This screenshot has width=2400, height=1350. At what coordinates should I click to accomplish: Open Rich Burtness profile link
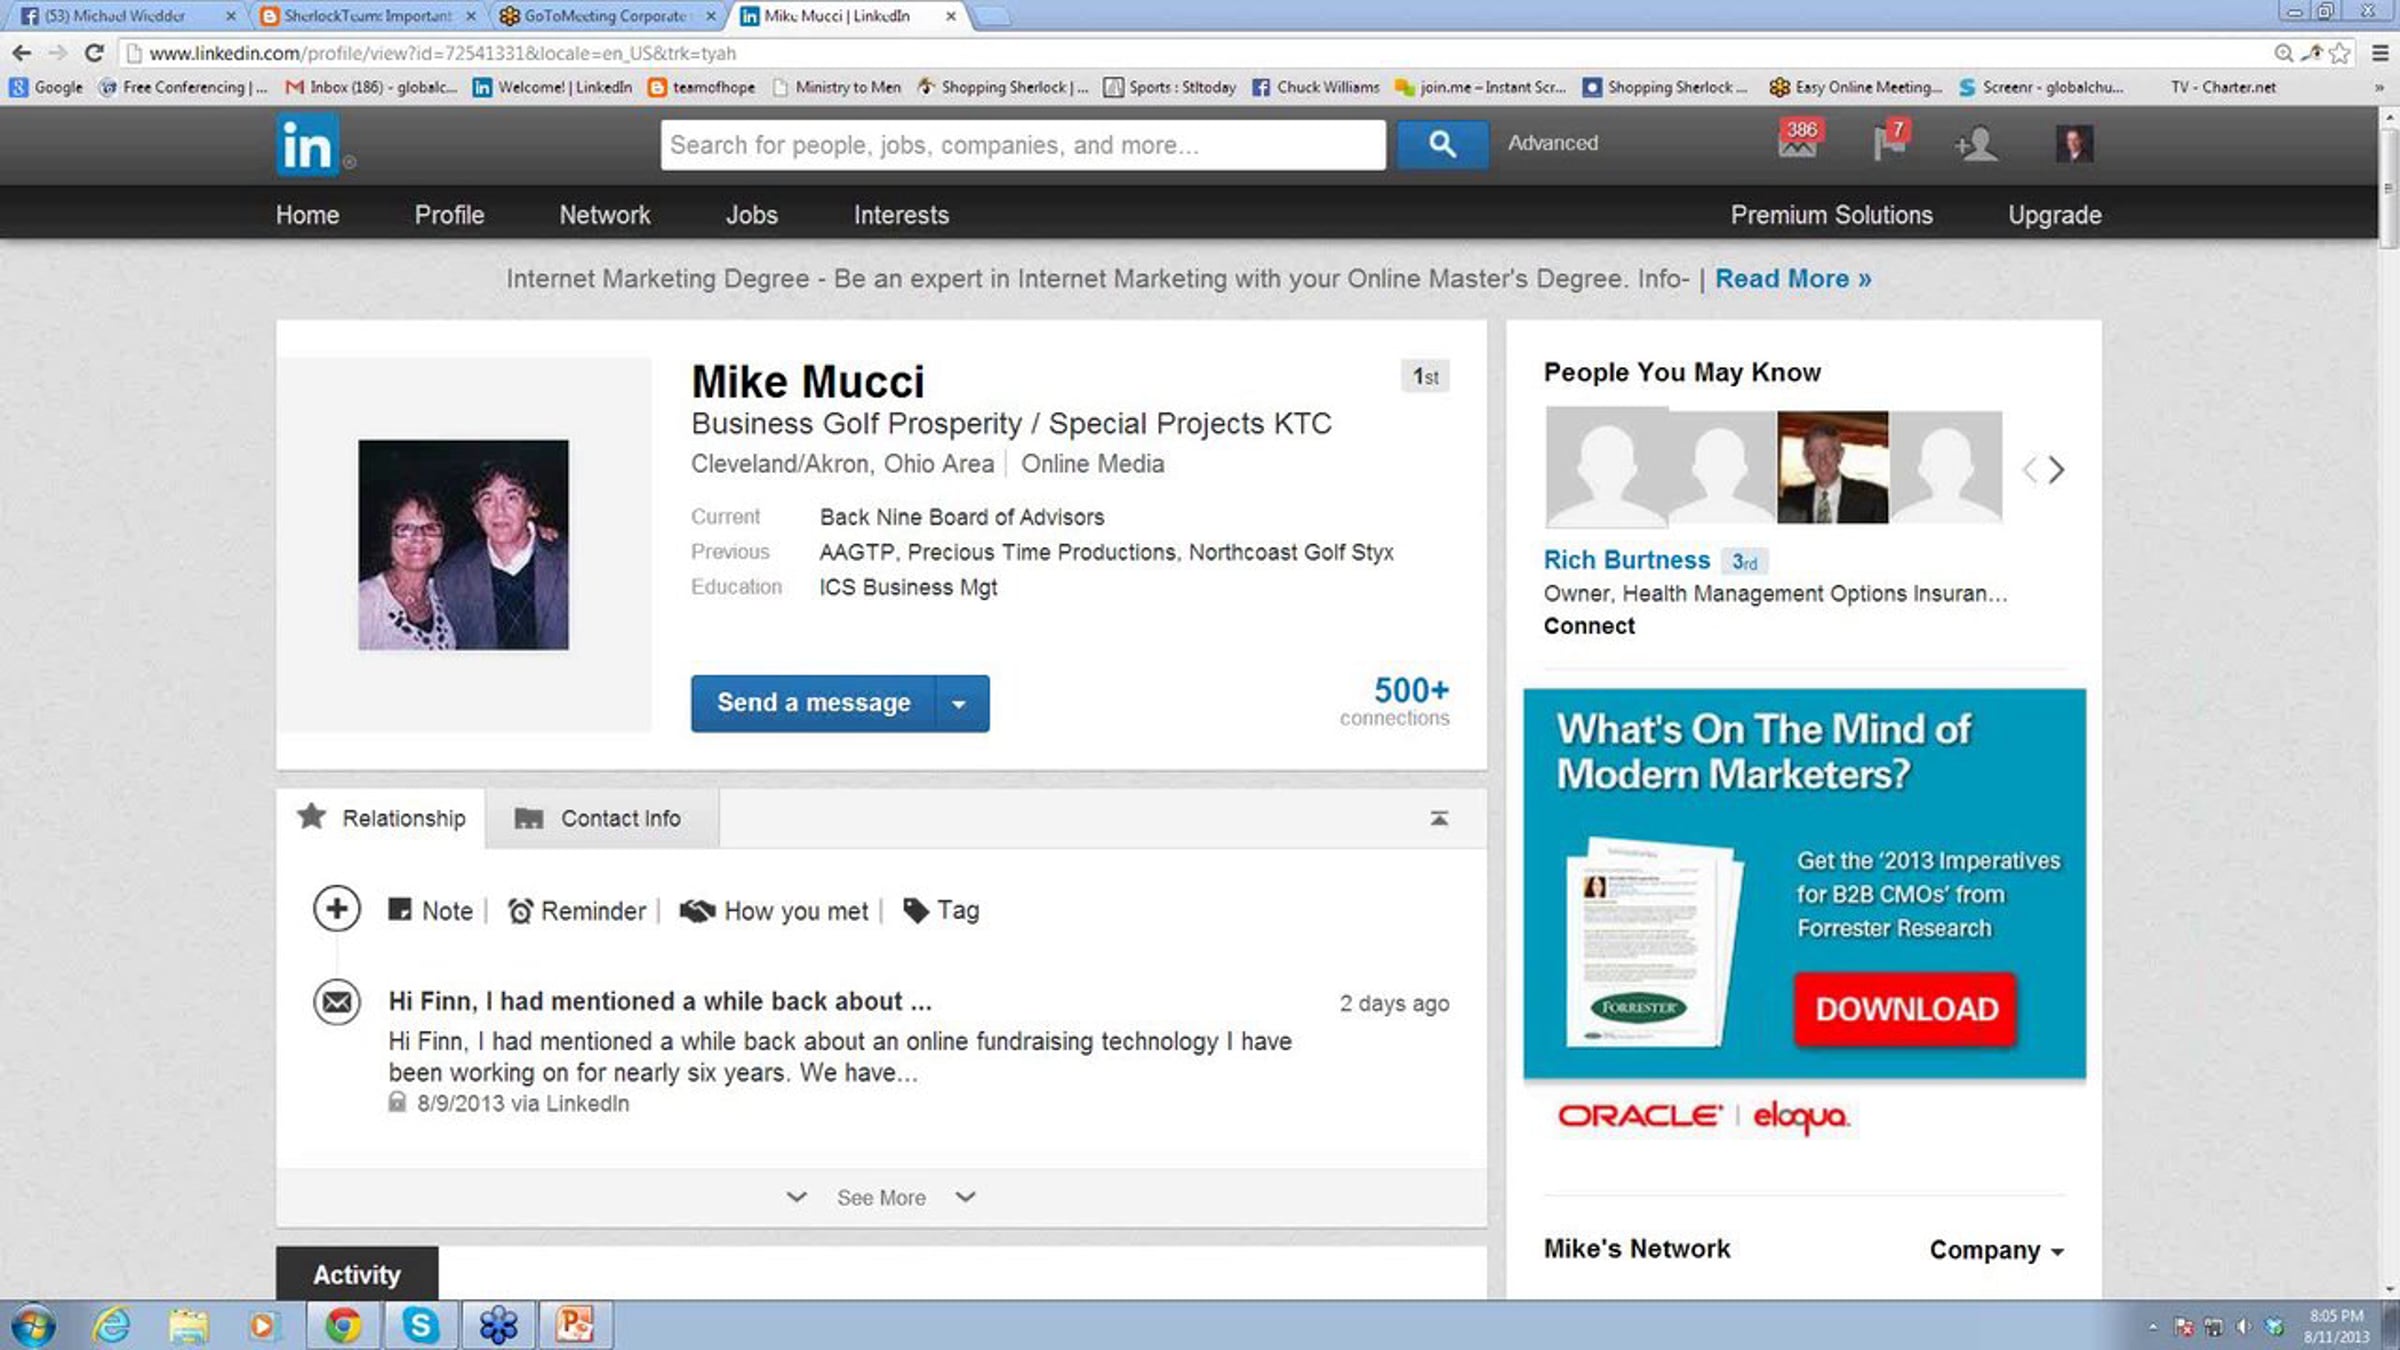point(1627,560)
